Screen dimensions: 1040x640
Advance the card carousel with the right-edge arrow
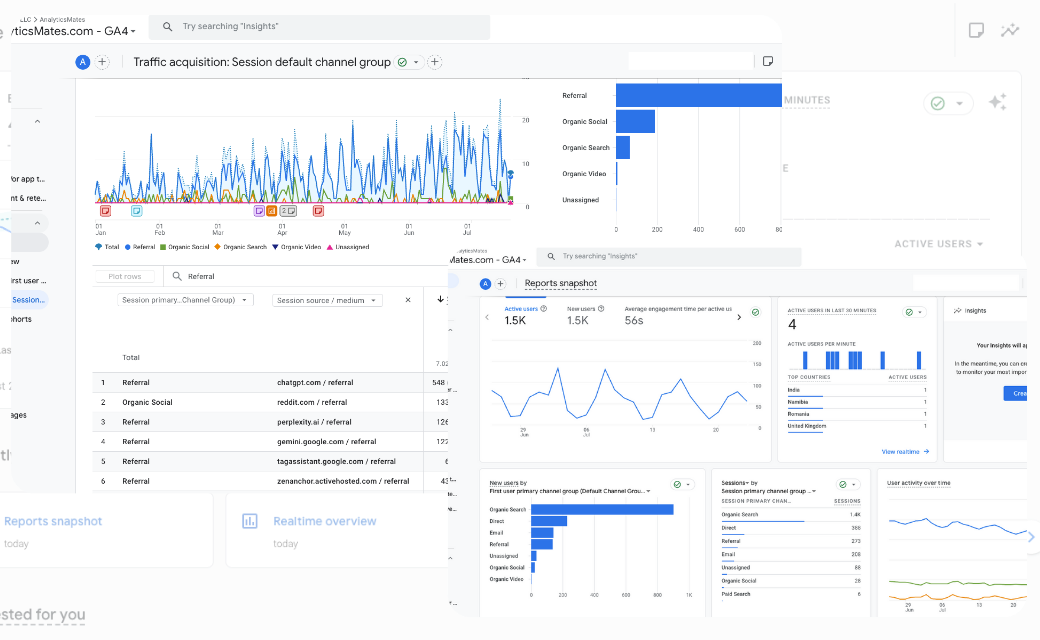pyautogui.click(x=1031, y=537)
